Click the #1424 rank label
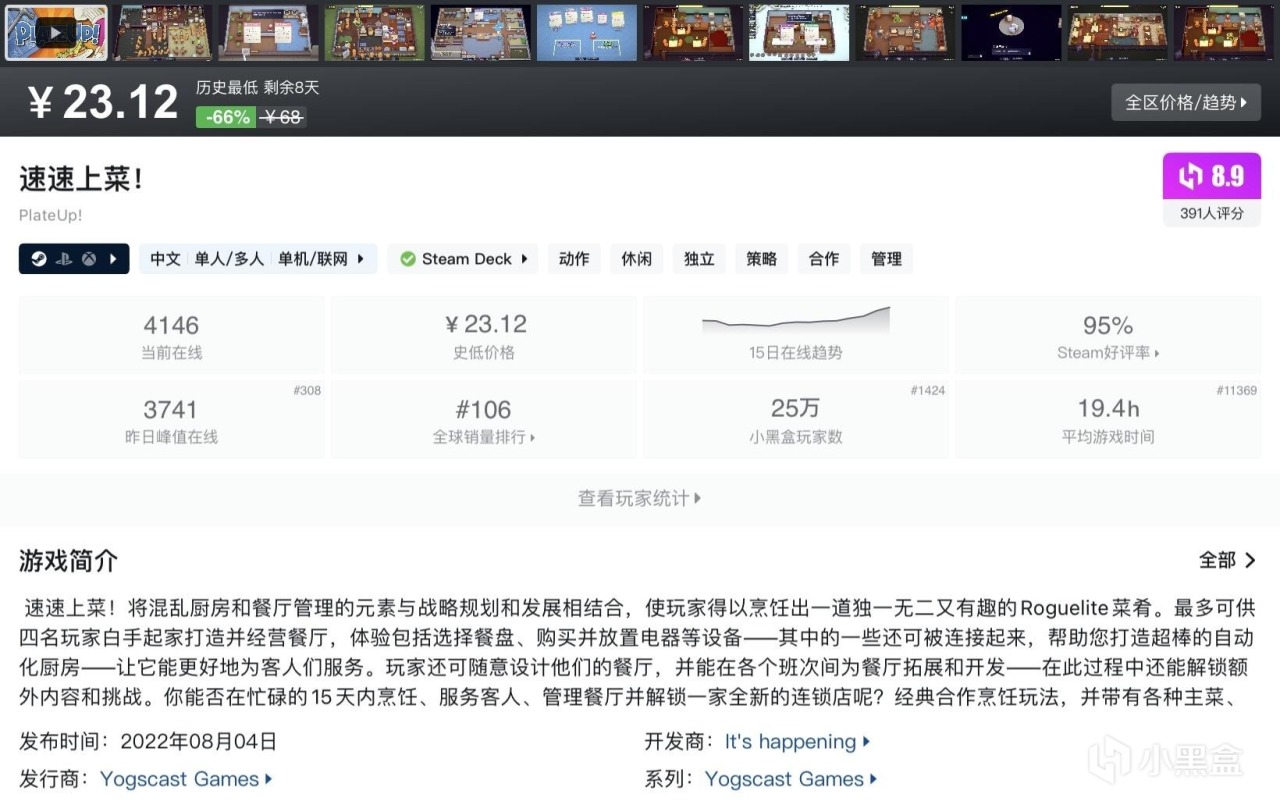 pyautogui.click(x=928, y=390)
